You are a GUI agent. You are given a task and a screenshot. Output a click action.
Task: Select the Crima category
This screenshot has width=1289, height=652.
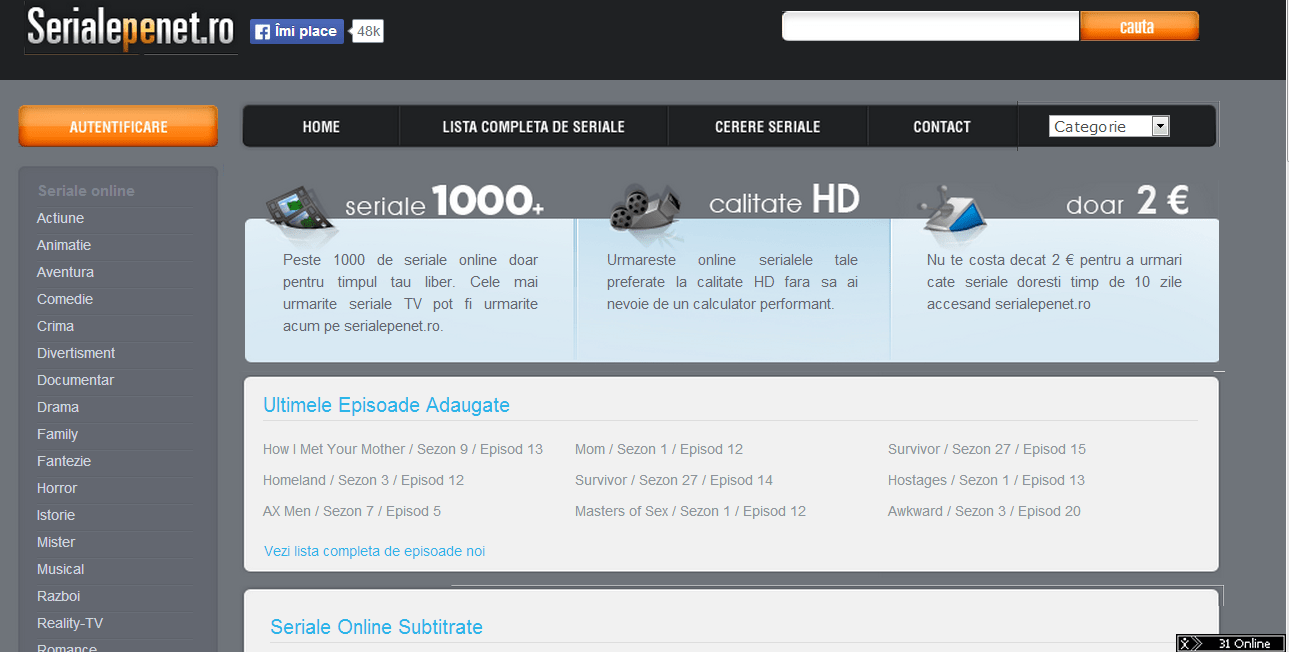(55, 326)
